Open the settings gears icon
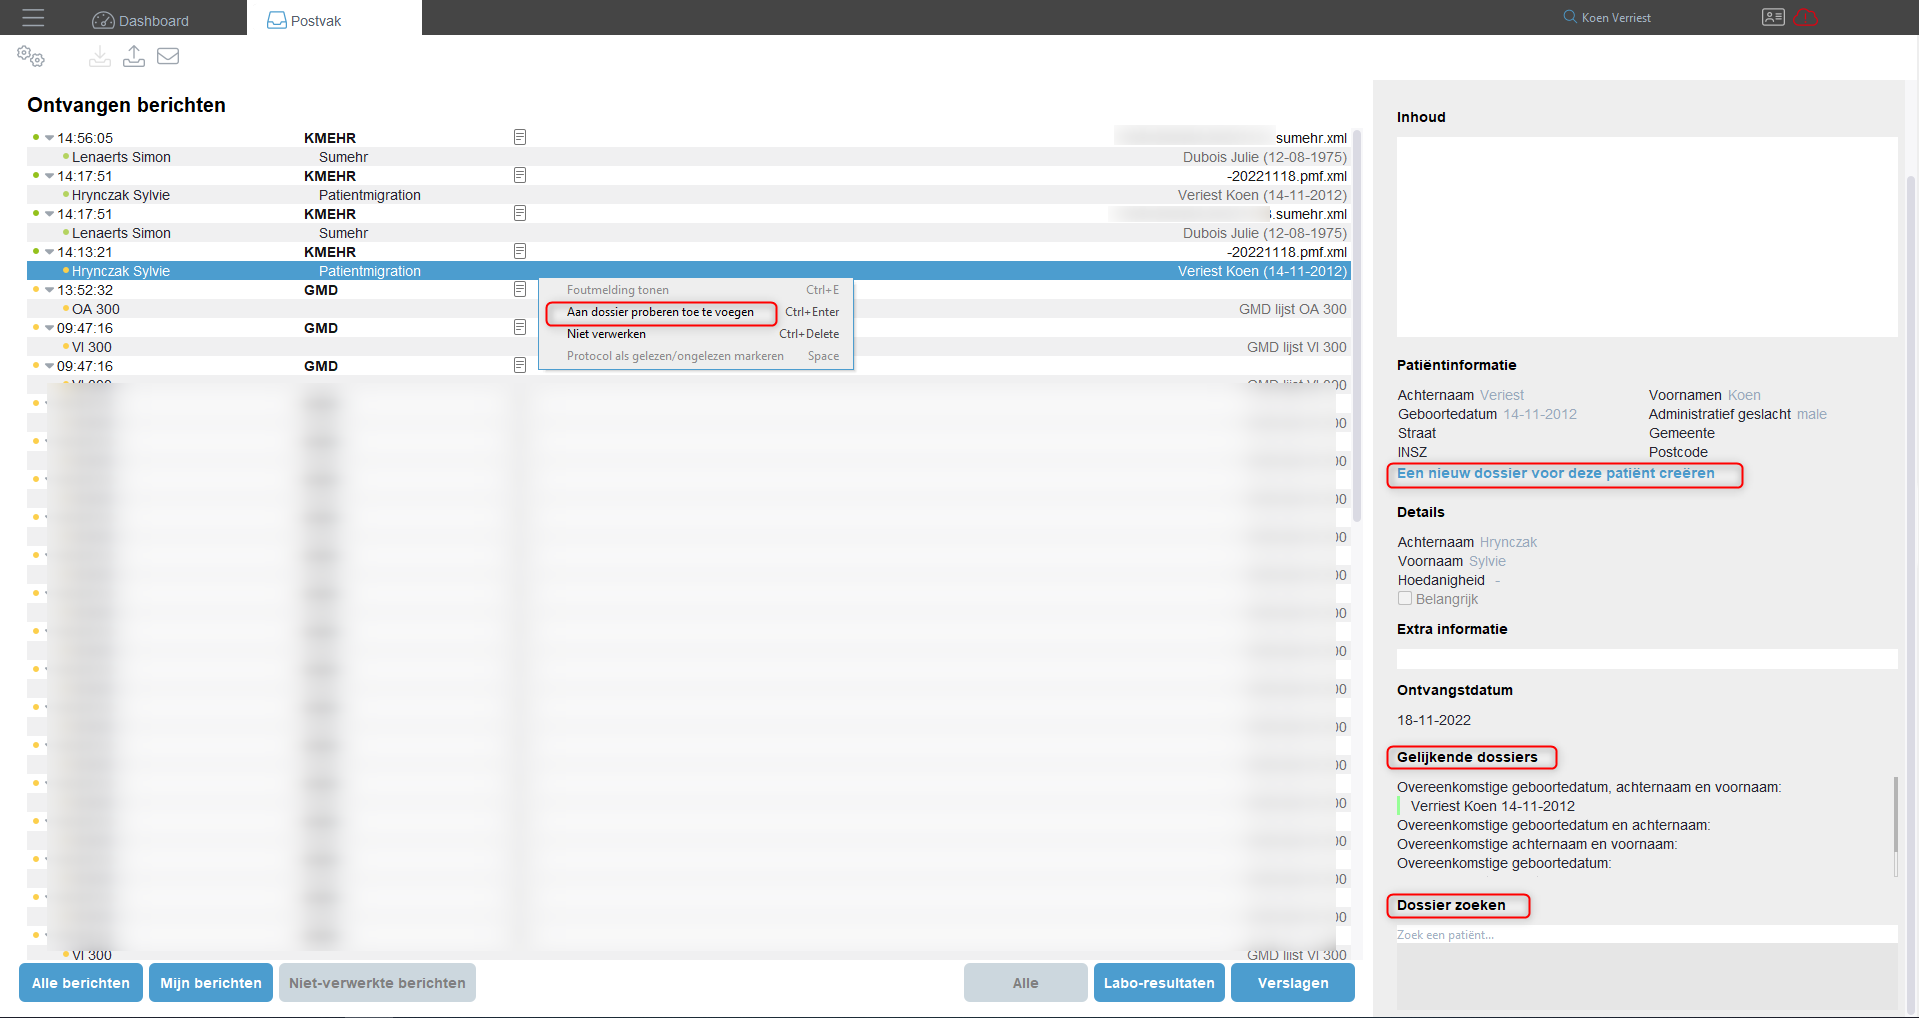Viewport: 1919px width, 1018px height. pos(31,57)
